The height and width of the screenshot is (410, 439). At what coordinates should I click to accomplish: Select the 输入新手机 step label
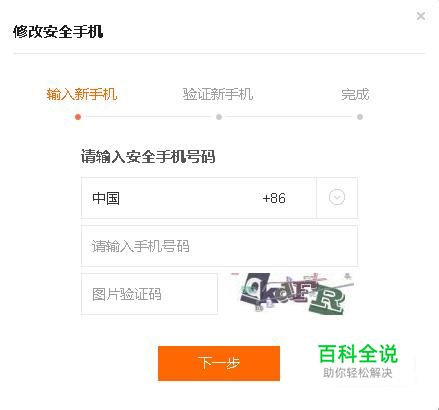(82, 94)
